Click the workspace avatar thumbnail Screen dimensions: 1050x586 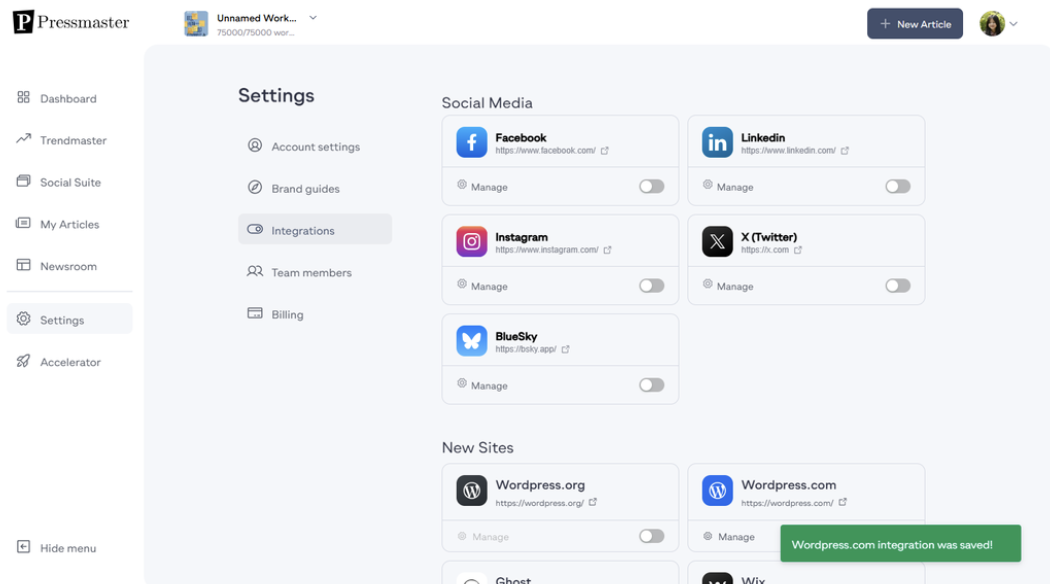click(196, 24)
